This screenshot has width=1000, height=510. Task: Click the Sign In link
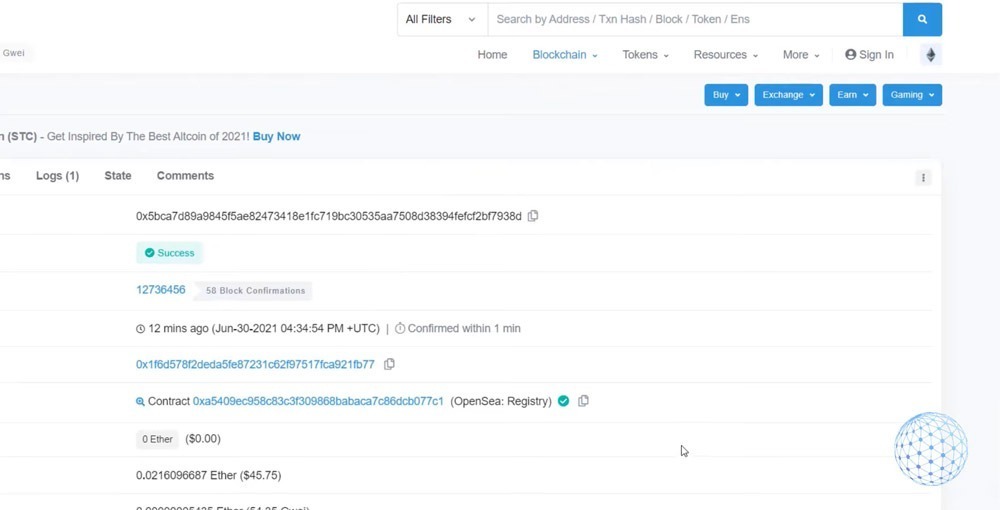pyautogui.click(x=869, y=55)
